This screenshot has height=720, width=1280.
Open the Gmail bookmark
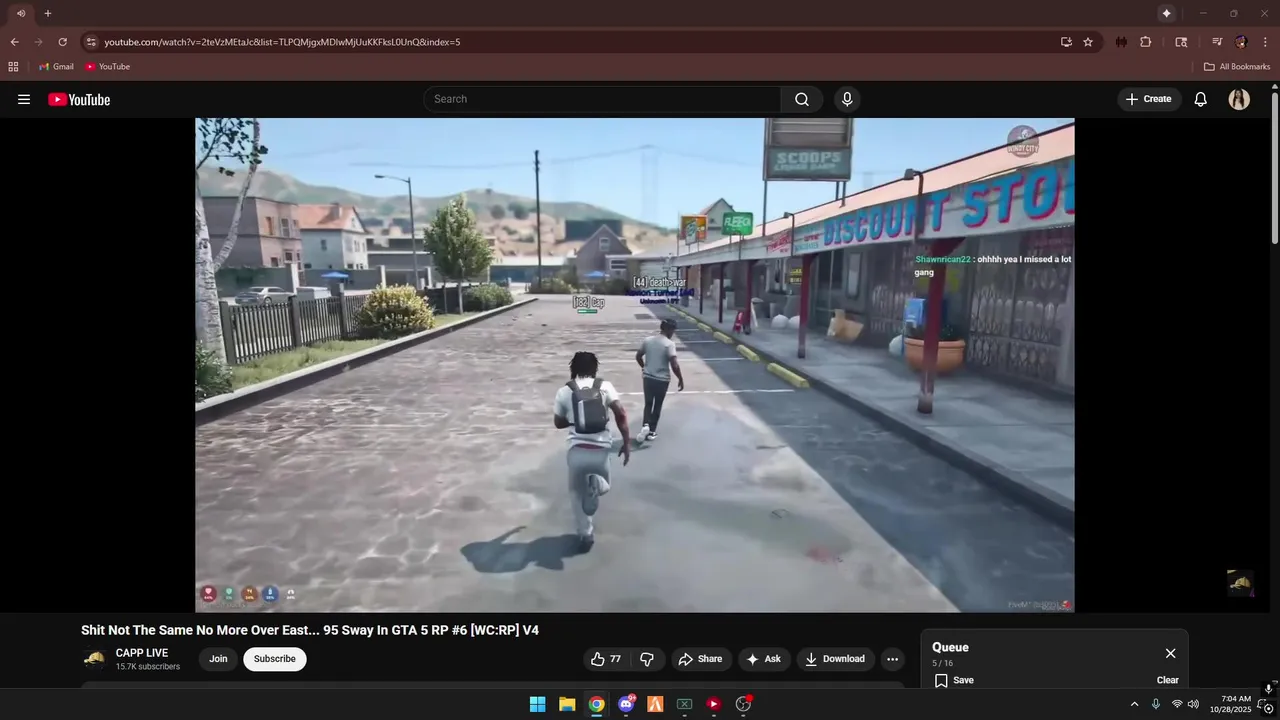[56, 67]
